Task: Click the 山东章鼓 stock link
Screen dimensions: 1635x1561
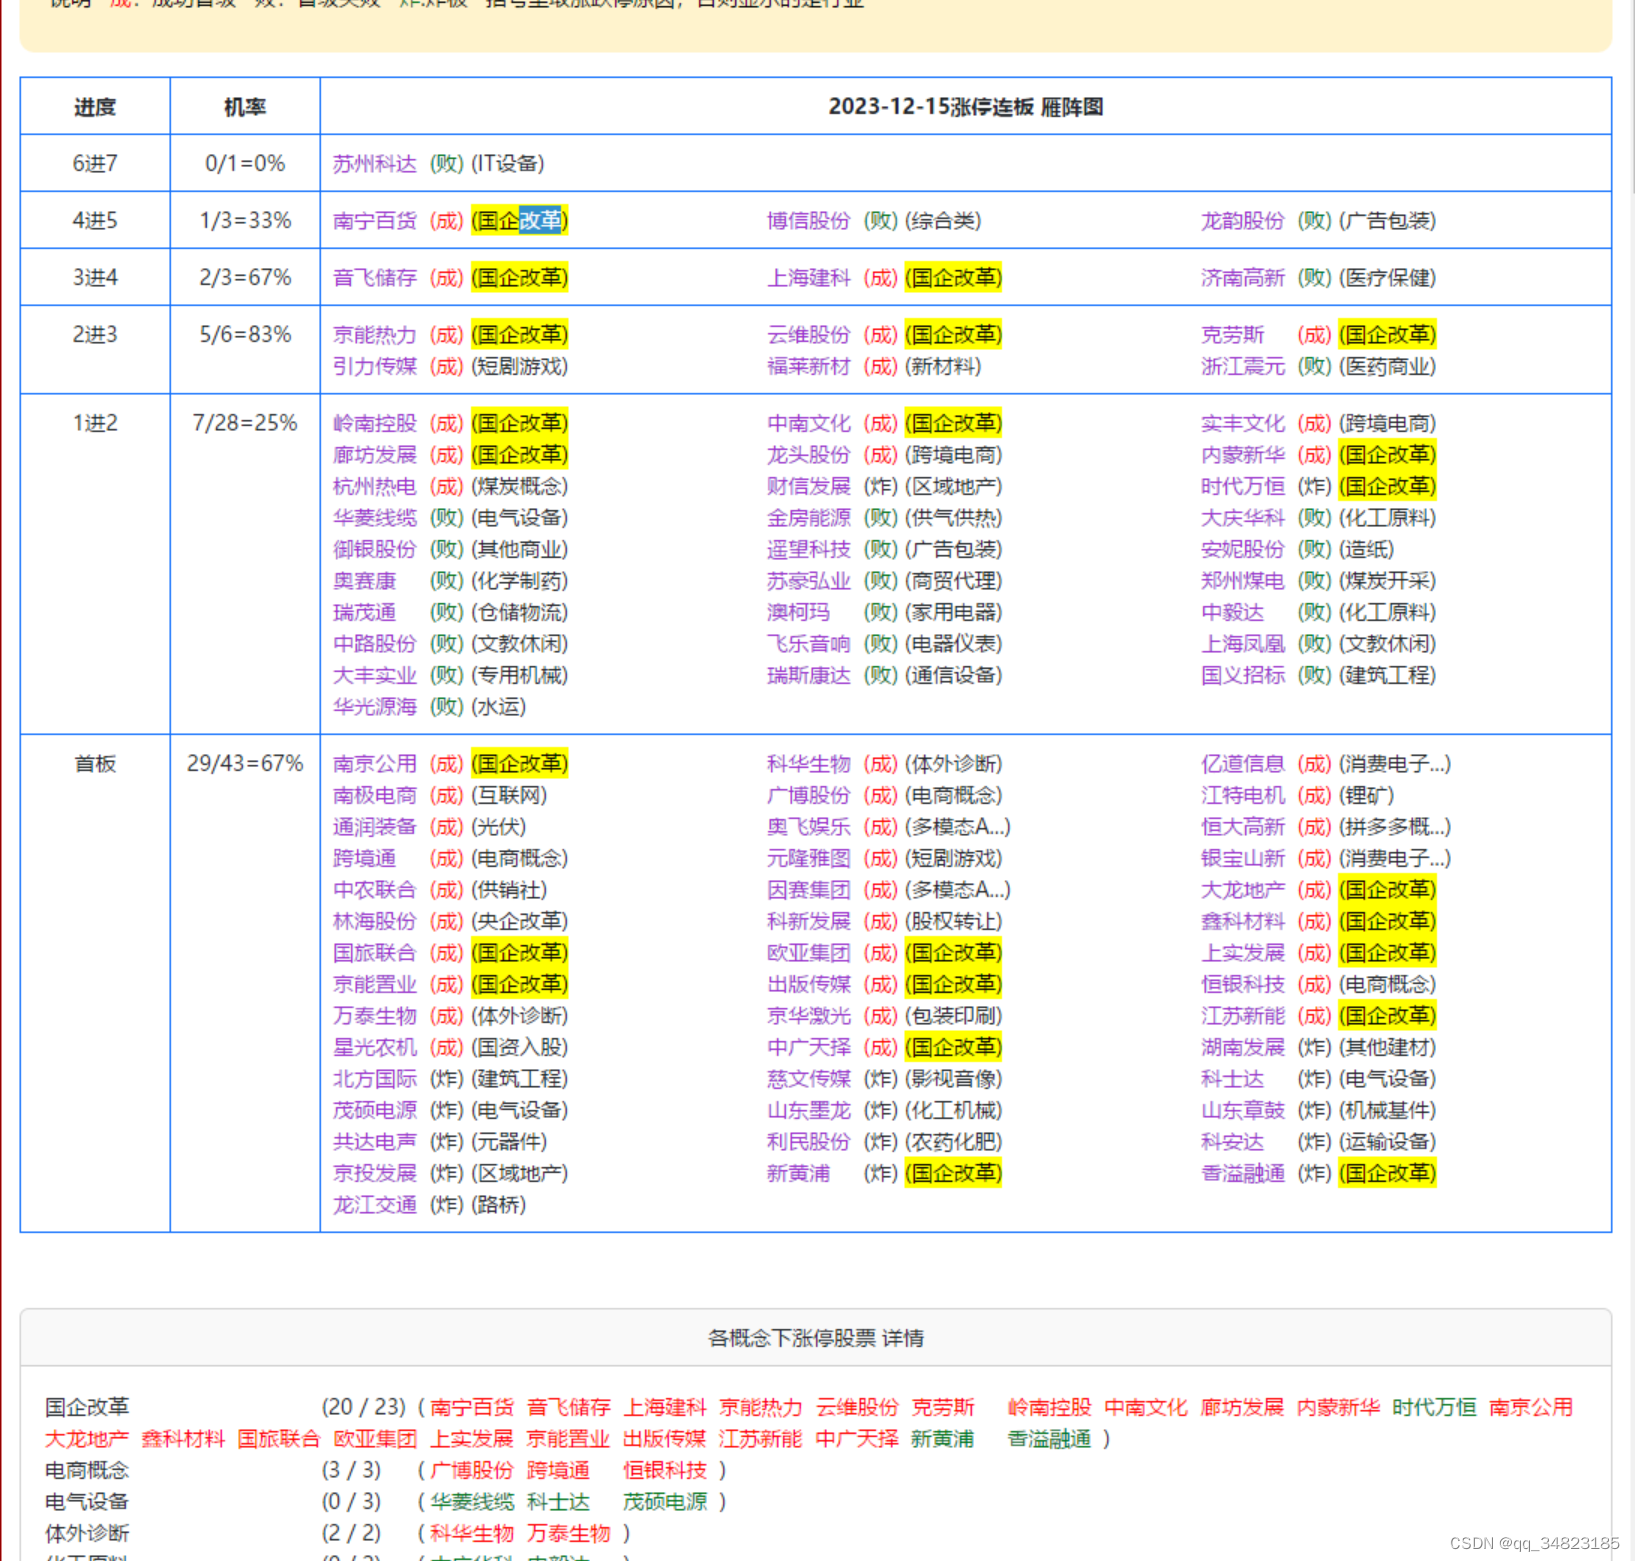Action: [x=1242, y=1110]
